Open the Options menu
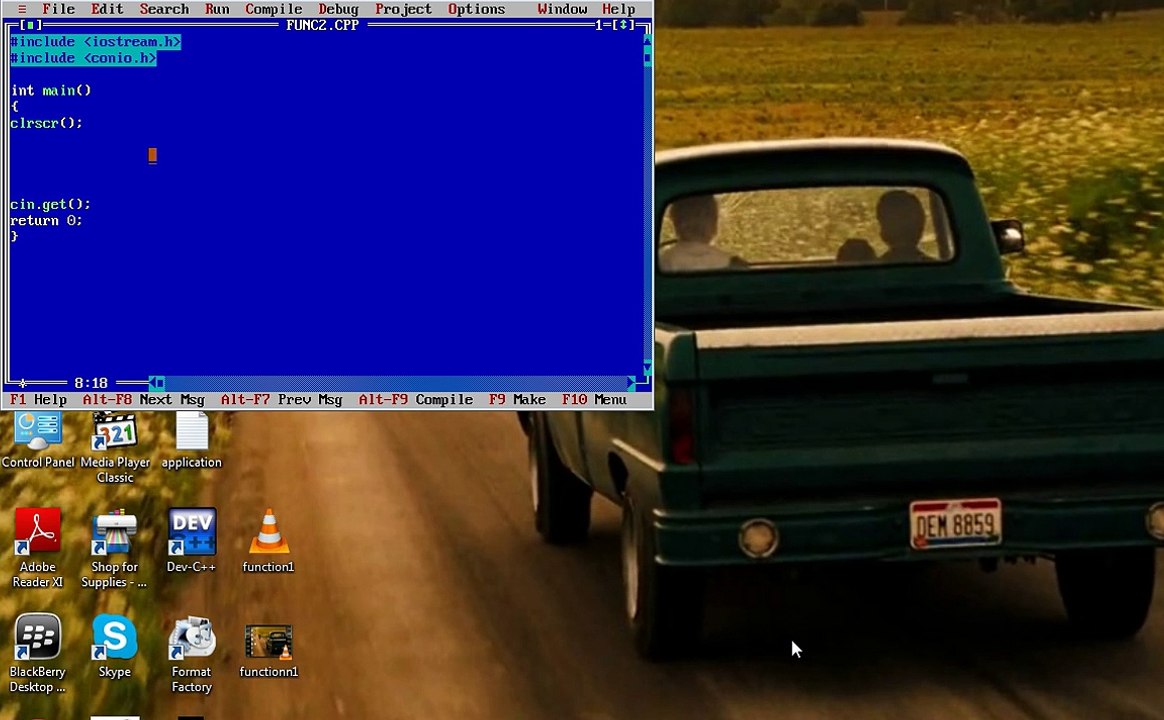This screenshot has height=720, width=1164. pos(476,9)
